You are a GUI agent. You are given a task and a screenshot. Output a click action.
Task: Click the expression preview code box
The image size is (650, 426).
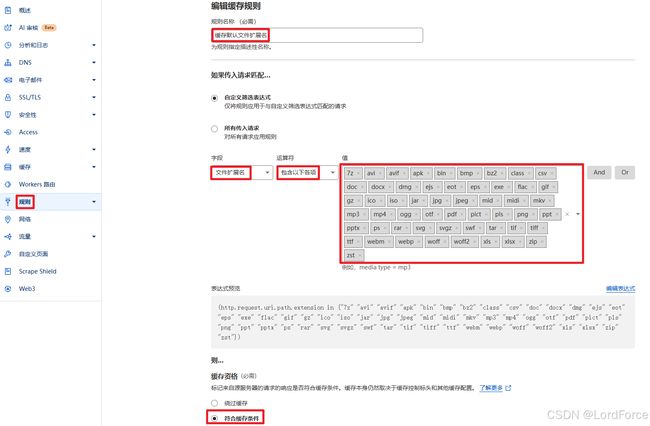tap(423, 322)
